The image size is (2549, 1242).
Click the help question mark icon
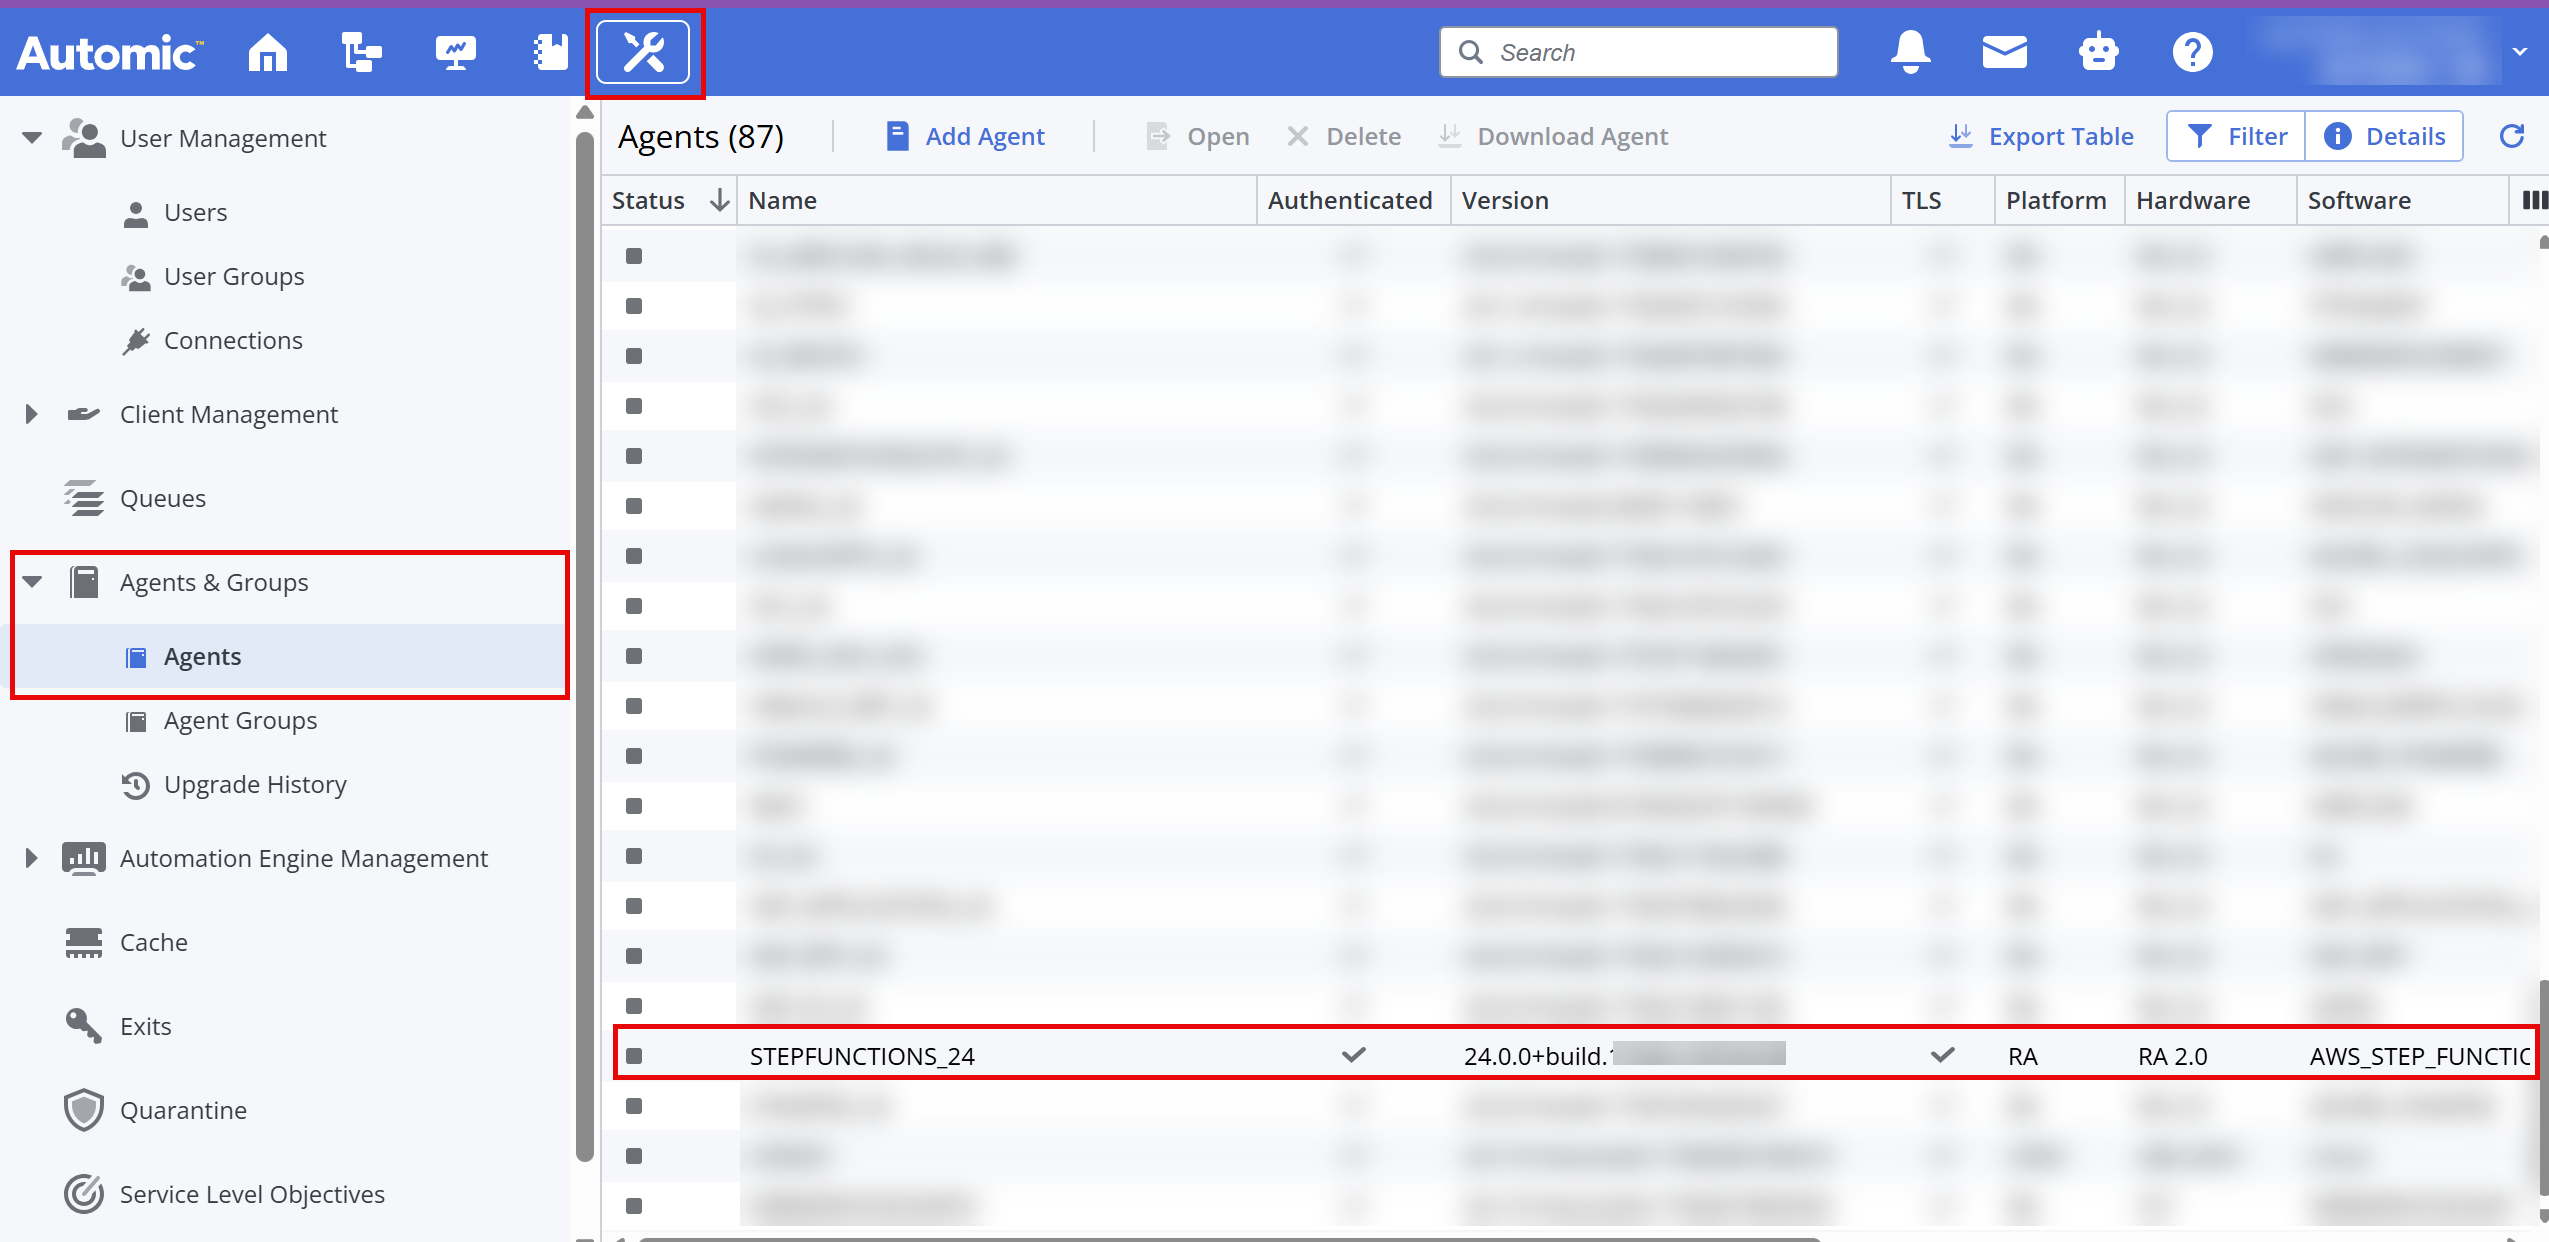click(2192, 52)
